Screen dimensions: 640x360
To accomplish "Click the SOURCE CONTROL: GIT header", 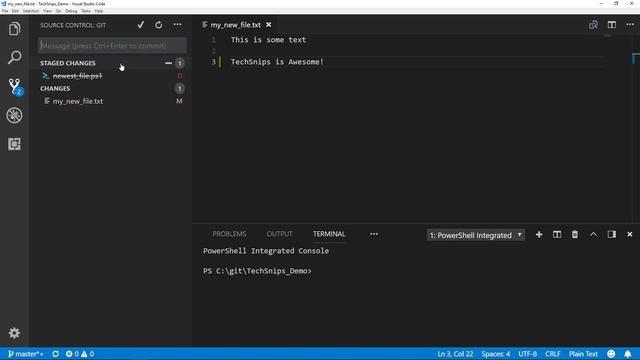I will tap(73, 25).
